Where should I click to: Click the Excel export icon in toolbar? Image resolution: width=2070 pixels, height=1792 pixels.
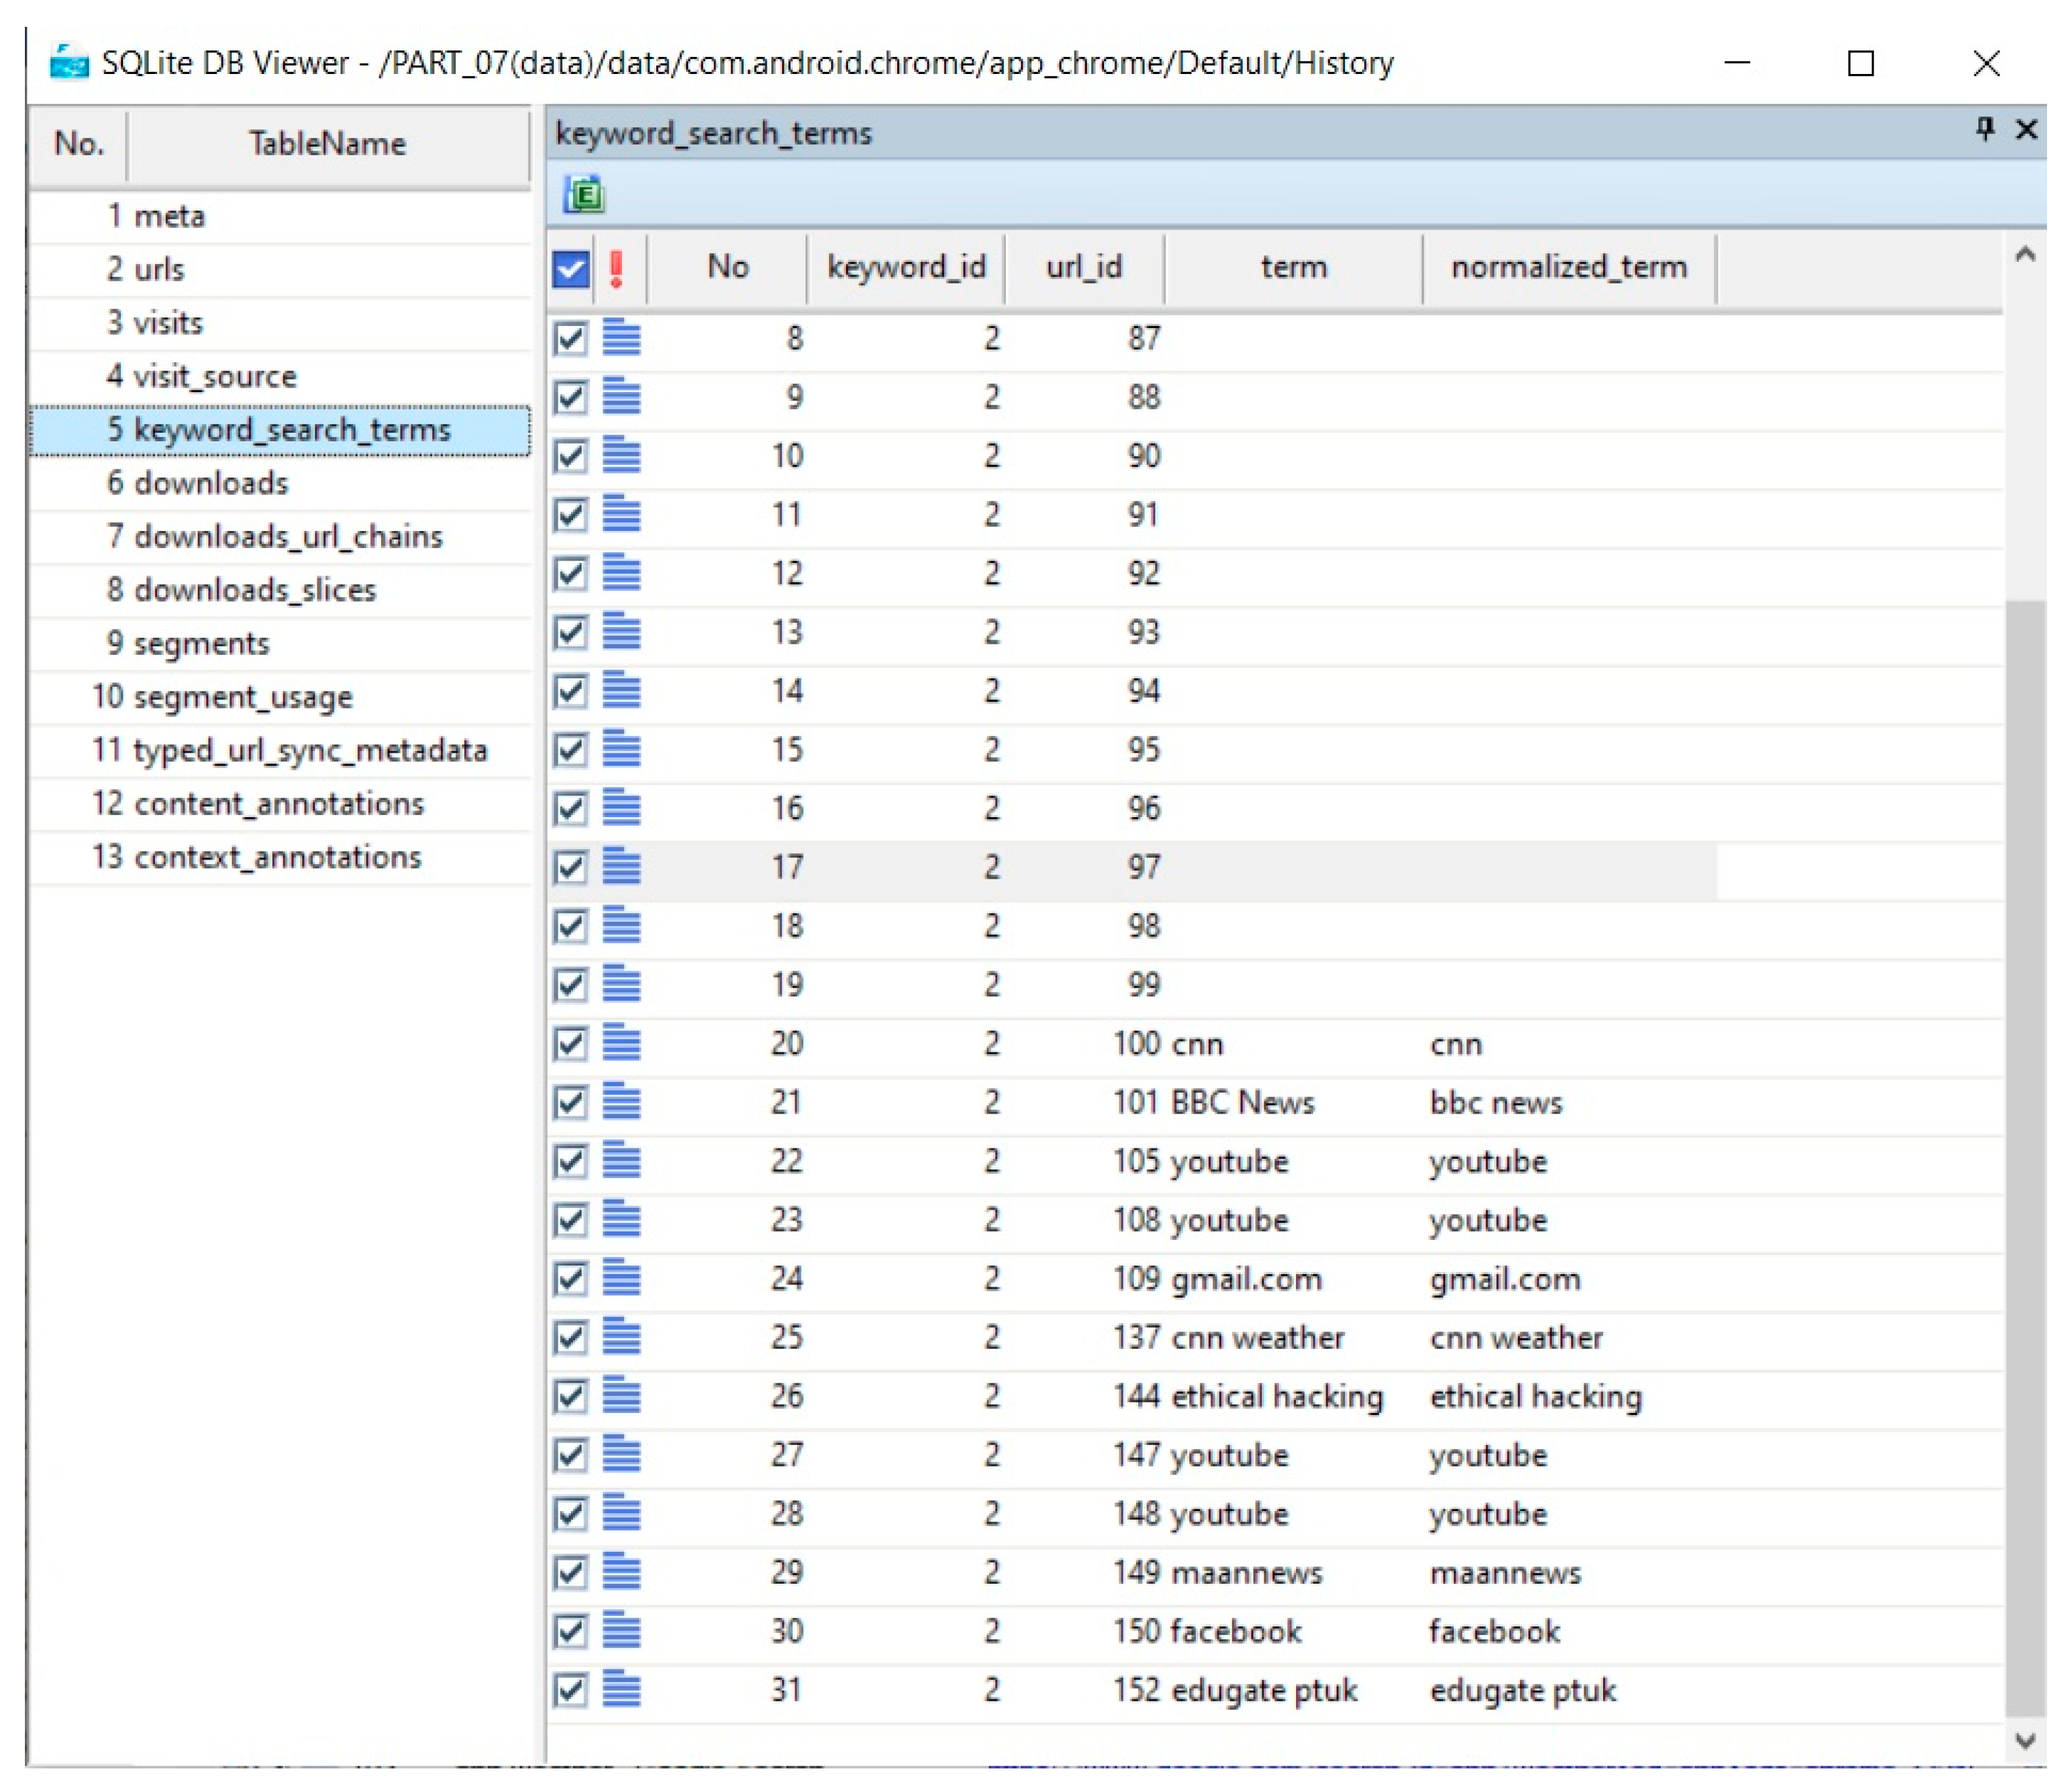584,194
